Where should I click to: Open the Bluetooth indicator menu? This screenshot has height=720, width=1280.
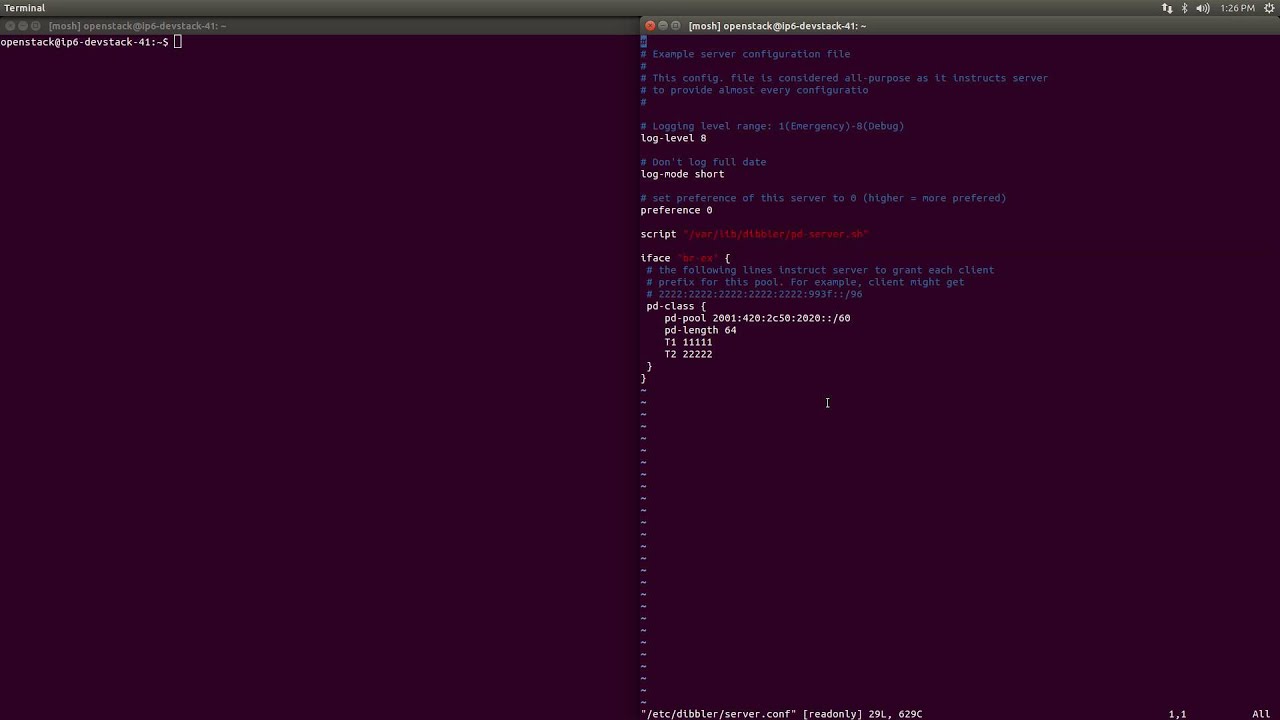pyautogui.click(x=1185, y=8)
